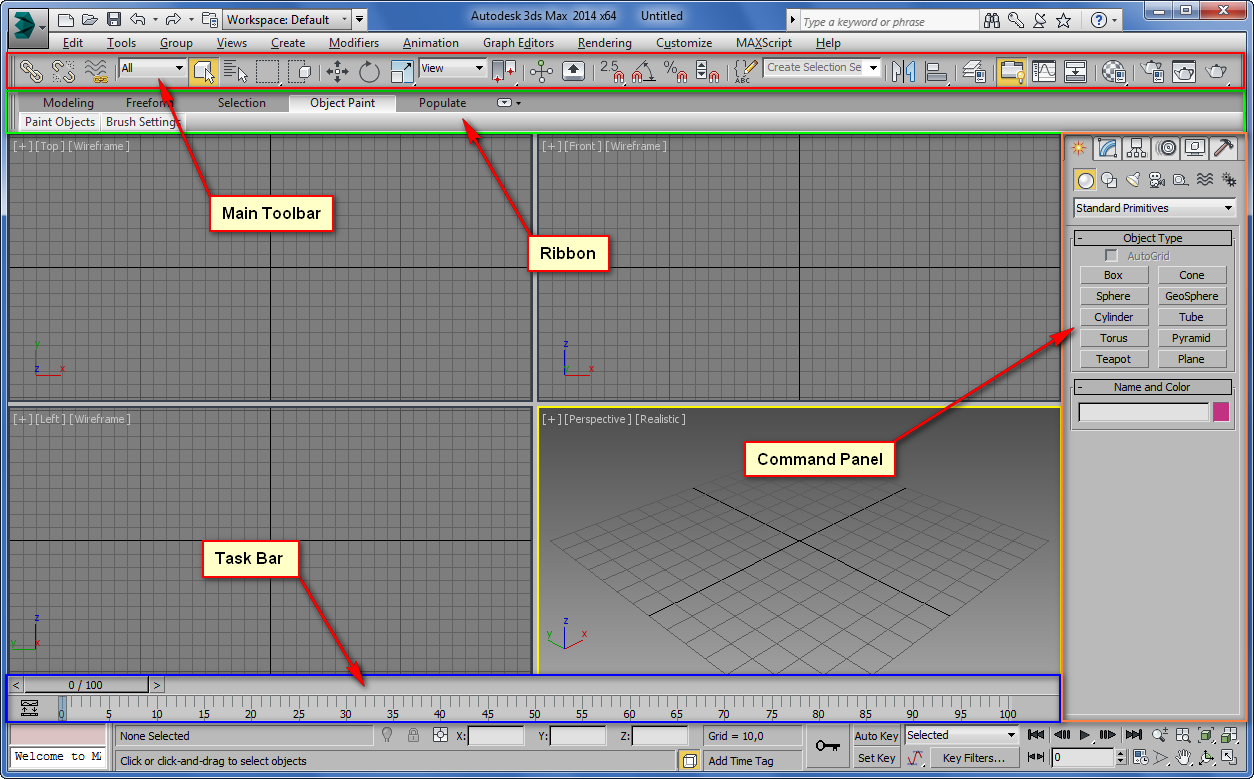Click the Set Key button
Screen dimensions: 1254x779
[x=876, y=758]
